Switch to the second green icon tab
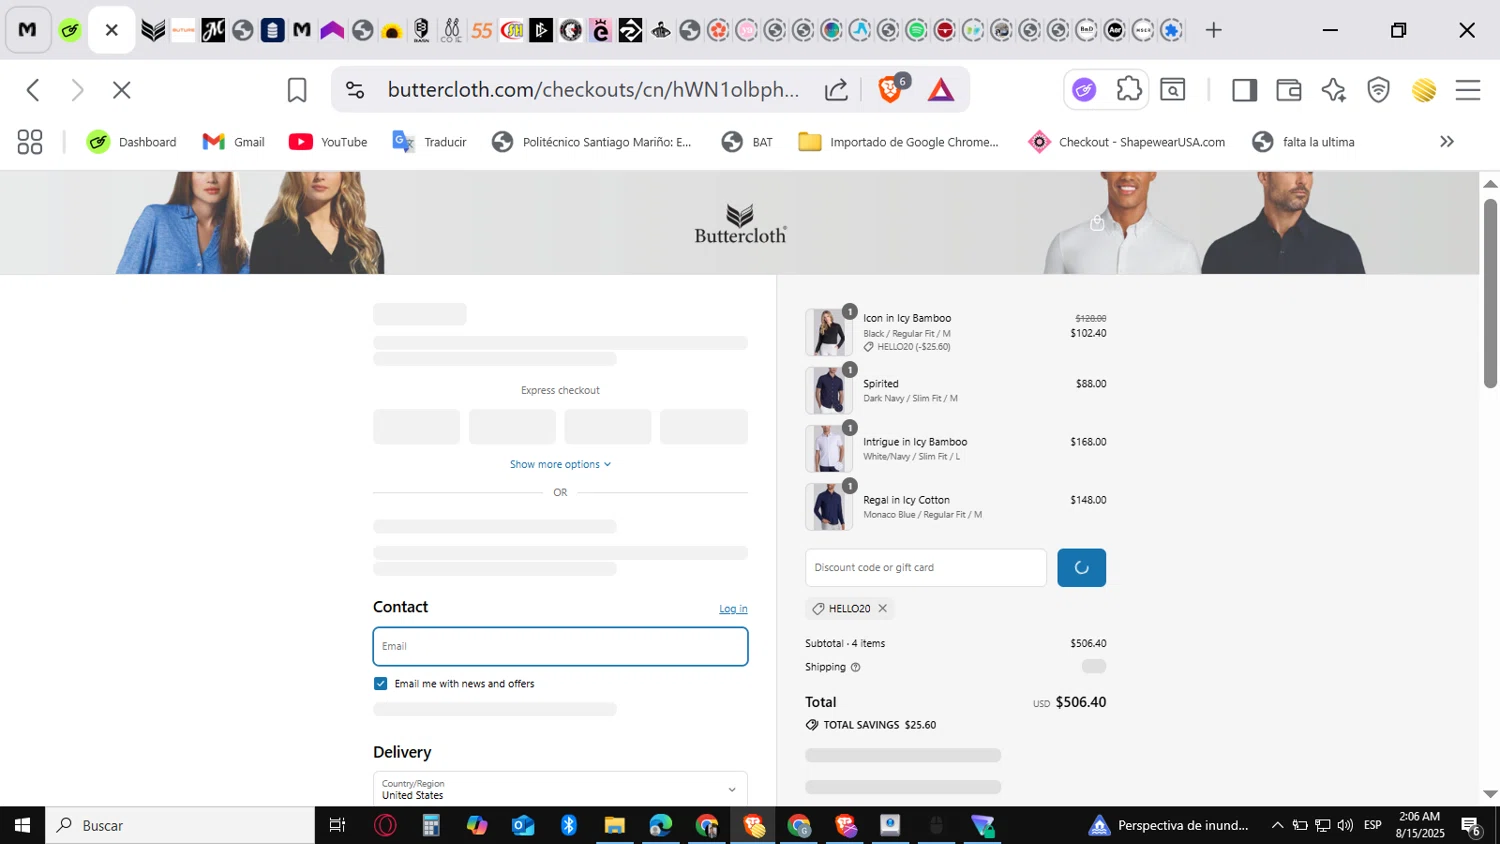 pyautogui.click(x=69, y=30)
